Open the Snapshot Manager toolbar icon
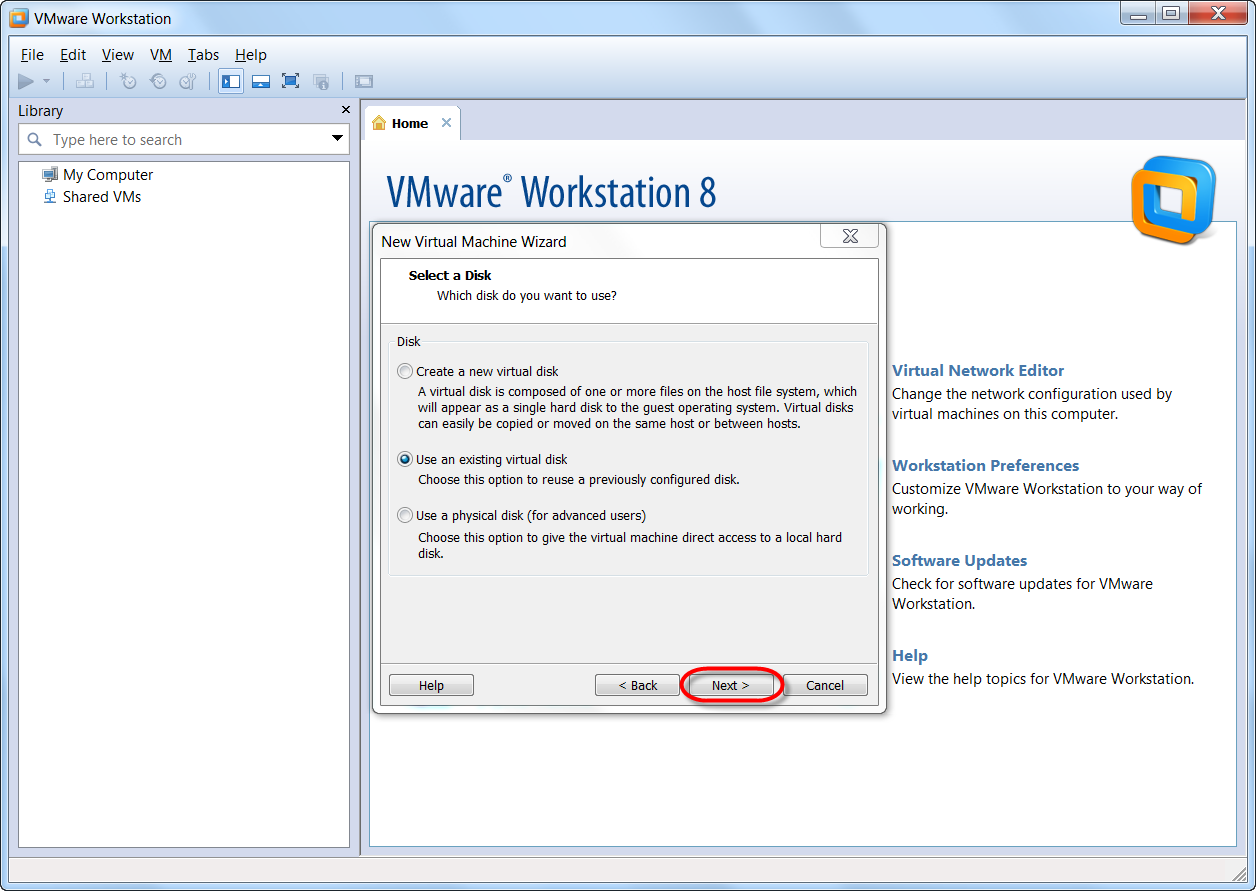This screenshot has height=891, width=1256. click(188, 82)
